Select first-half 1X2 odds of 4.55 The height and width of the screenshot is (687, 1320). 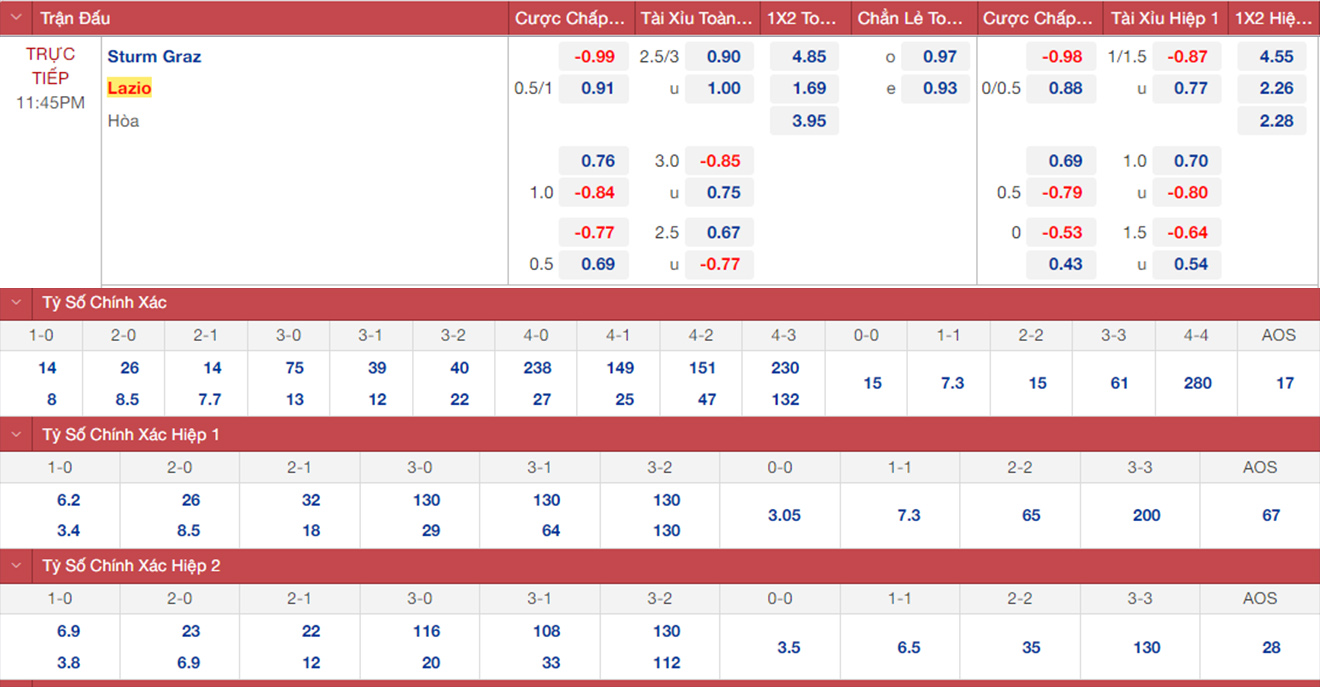[1276, 57]
